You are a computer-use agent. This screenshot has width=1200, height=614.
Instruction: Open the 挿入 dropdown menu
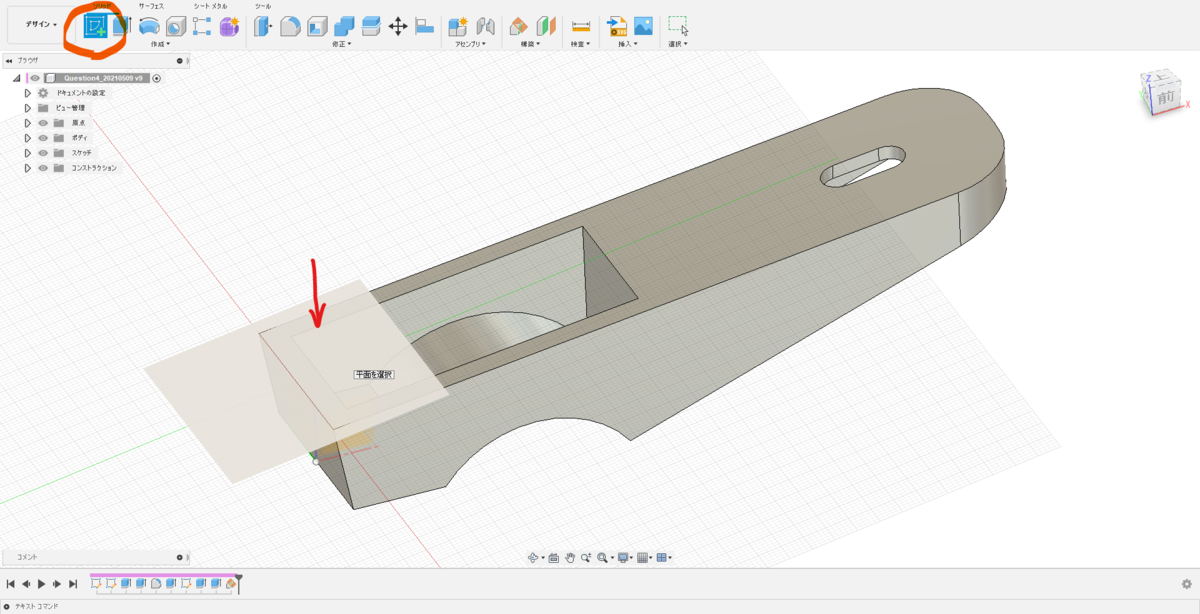click(x=630, y=44)
